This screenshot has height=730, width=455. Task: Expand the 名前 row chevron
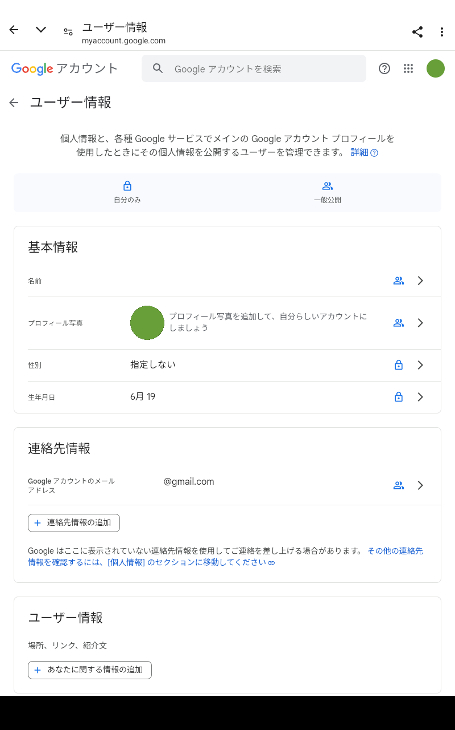click(420, 280)
